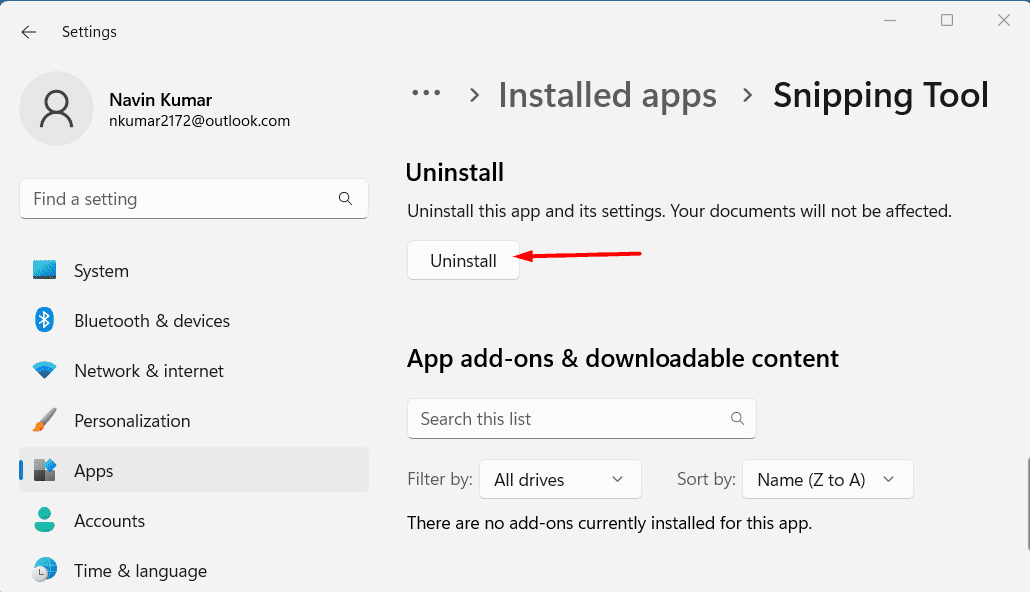Click the magnifier in Find a setting

click(346, 198)
